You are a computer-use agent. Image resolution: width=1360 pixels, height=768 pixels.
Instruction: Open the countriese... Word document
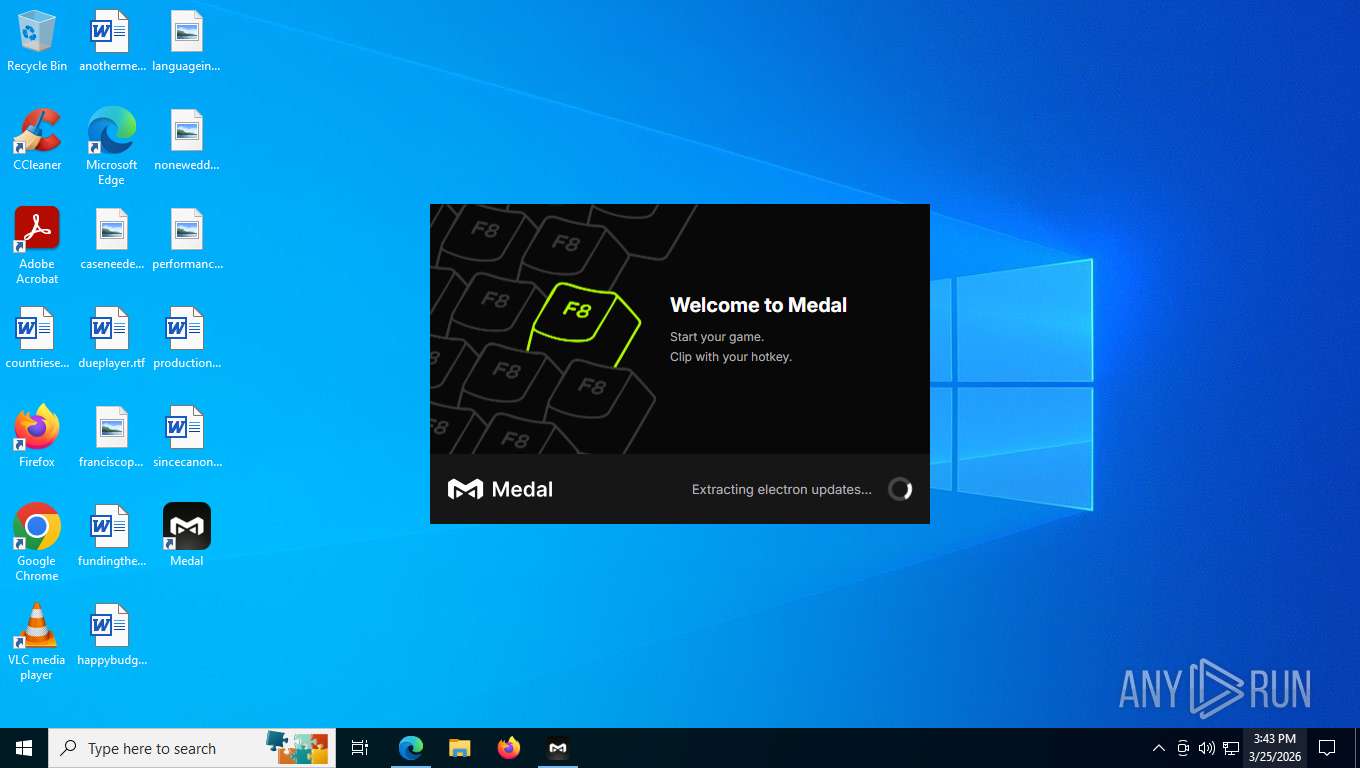37,338
